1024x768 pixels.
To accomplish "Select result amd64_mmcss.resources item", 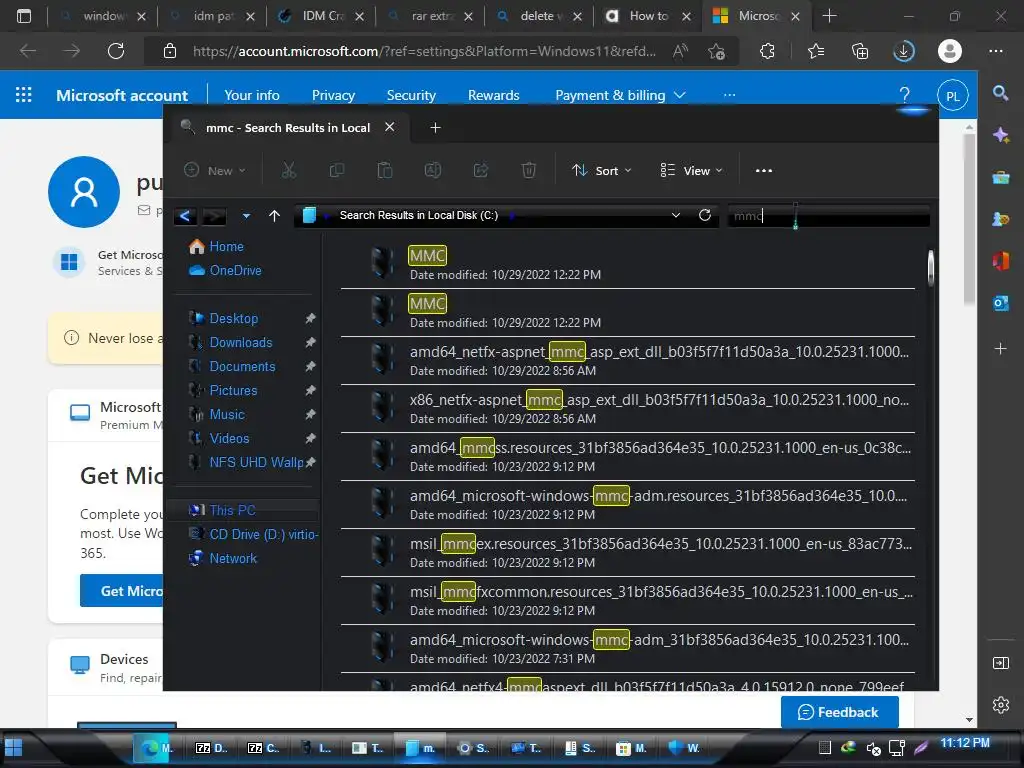I will click(628, 456).
